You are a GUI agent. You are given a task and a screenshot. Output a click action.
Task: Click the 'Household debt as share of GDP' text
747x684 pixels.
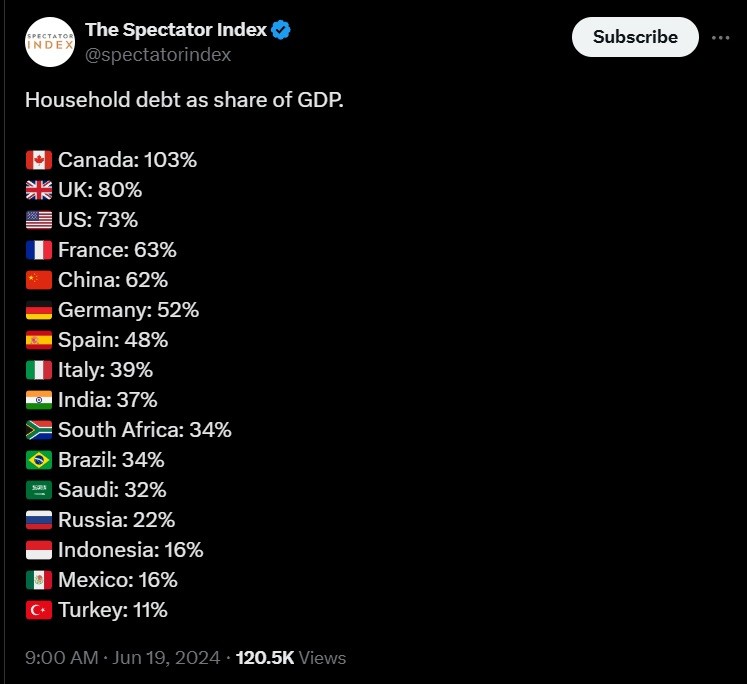coord(183,100)
